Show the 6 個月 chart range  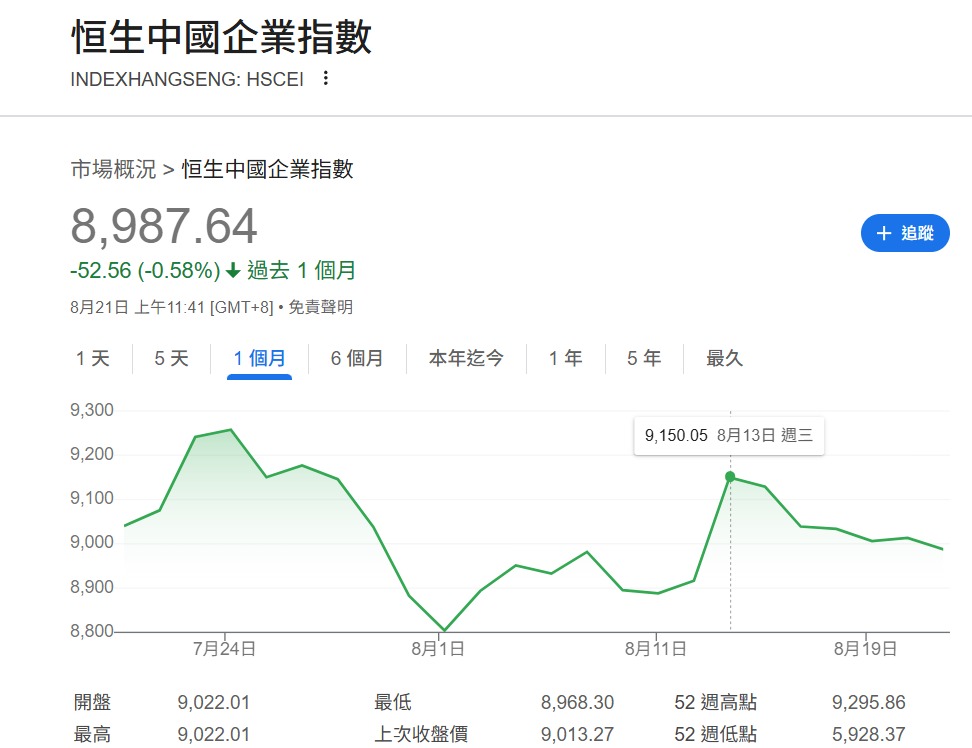click(x=357, y=359)
